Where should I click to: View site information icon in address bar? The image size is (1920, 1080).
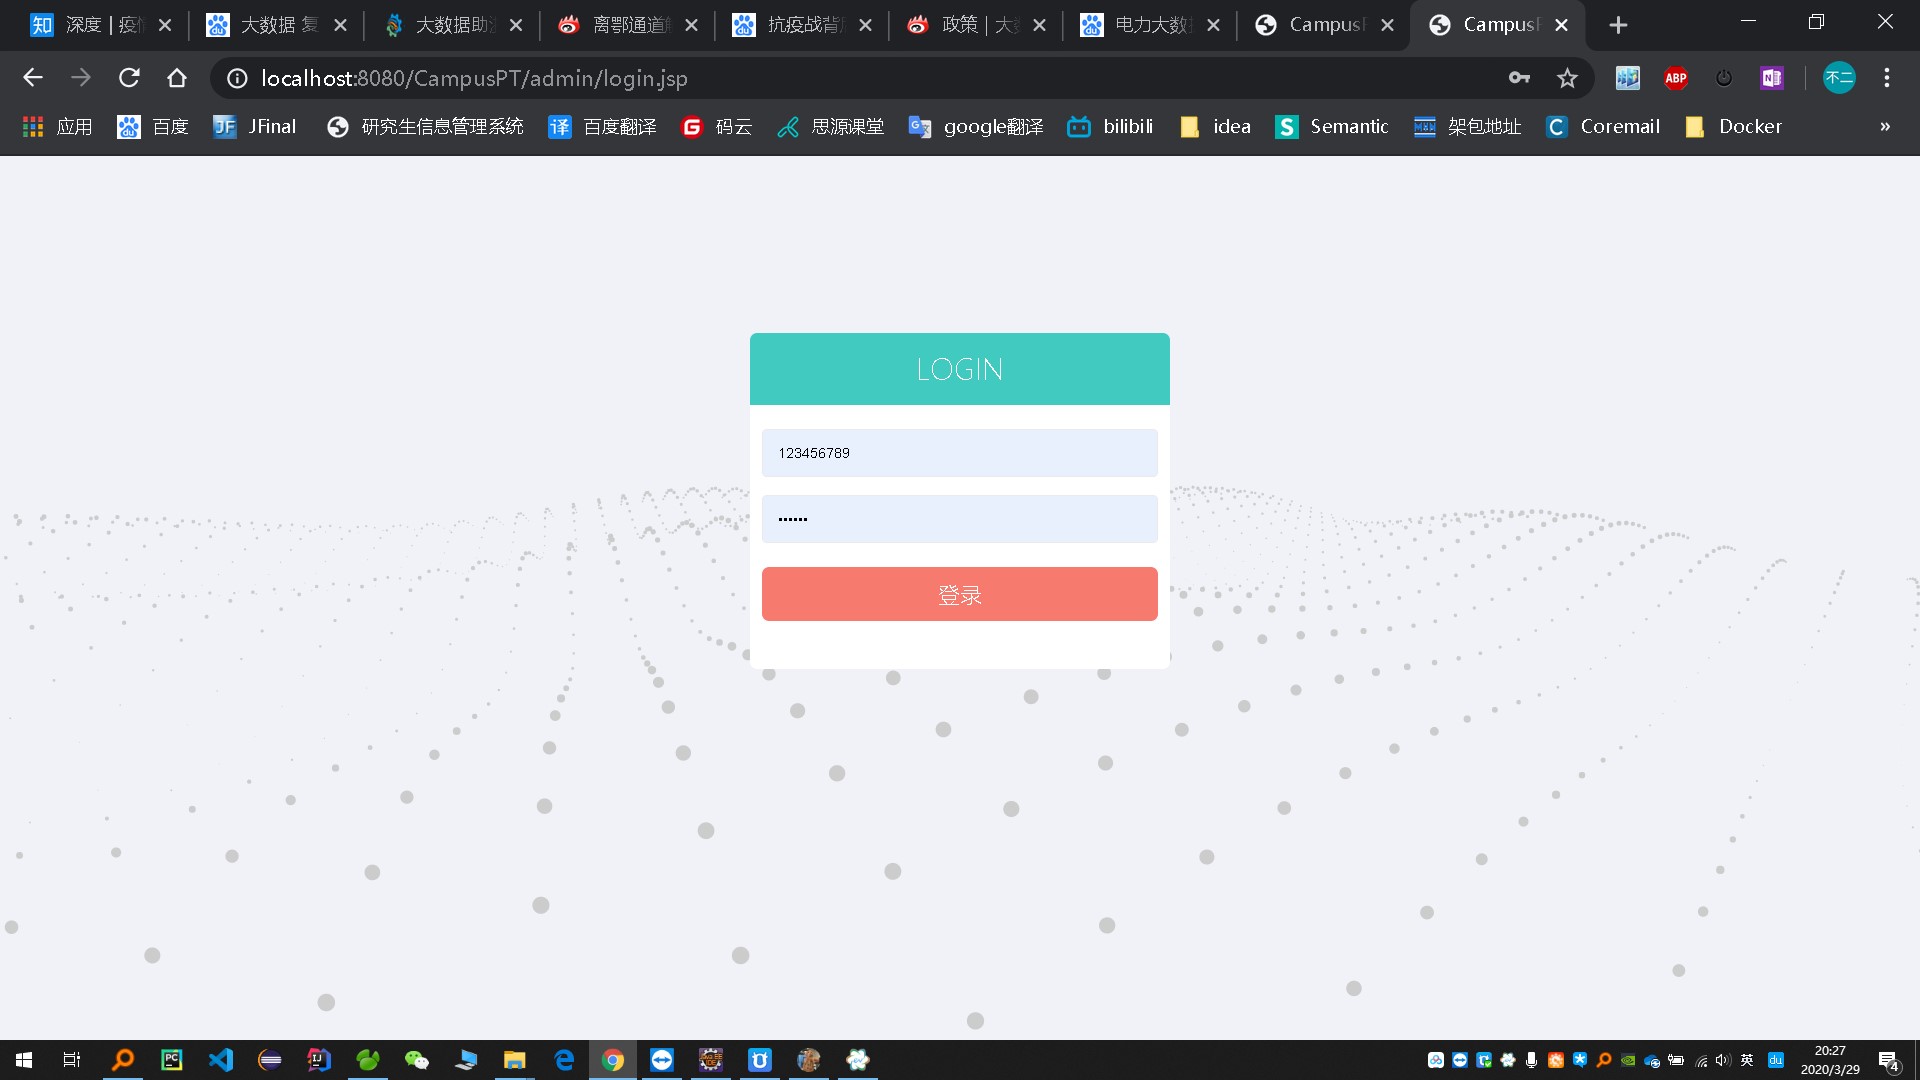237,78
